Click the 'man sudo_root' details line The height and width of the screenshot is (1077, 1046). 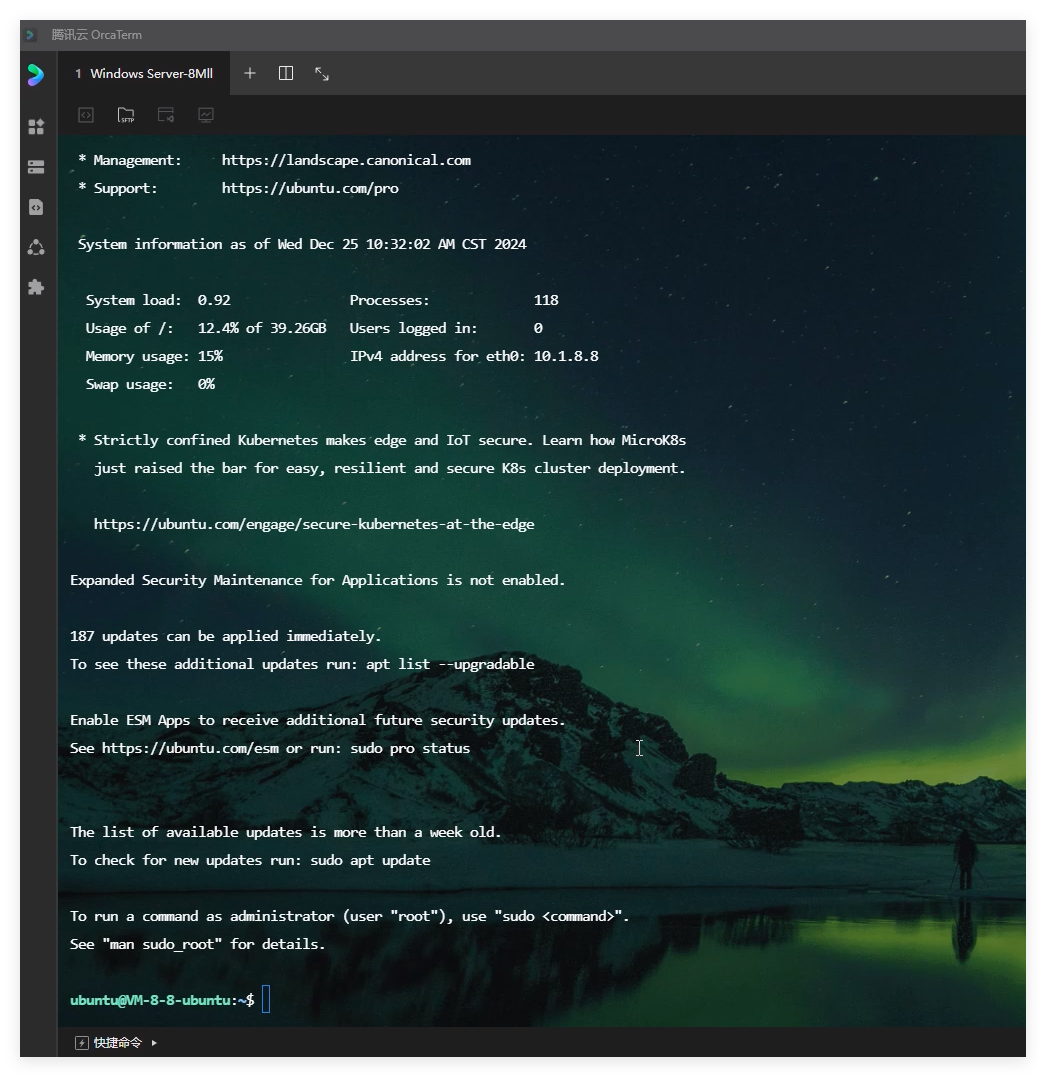197,944
